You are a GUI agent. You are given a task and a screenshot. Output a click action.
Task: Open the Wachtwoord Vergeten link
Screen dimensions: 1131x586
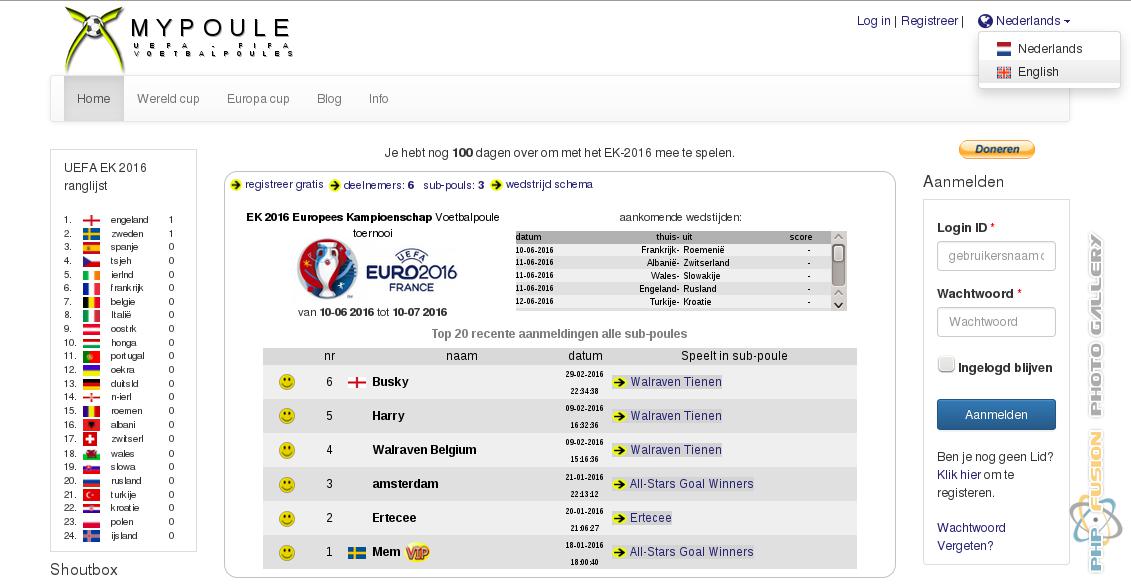970,537
